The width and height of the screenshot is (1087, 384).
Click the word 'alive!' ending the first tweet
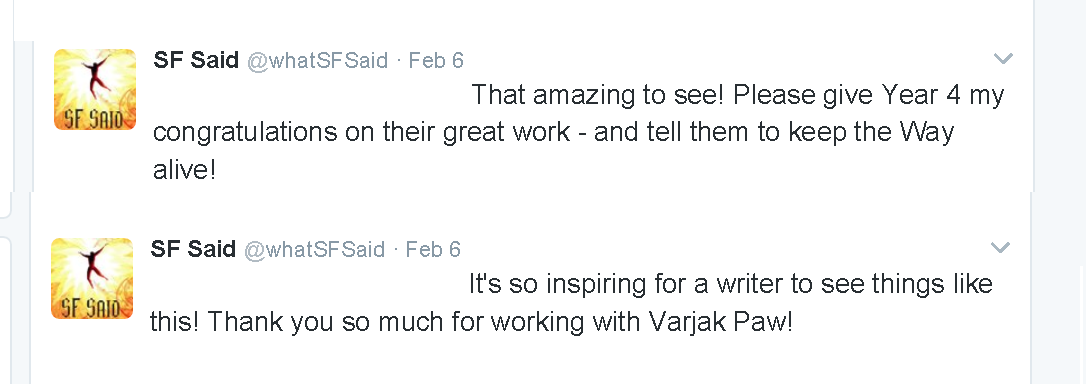click(x=184, y=170)
